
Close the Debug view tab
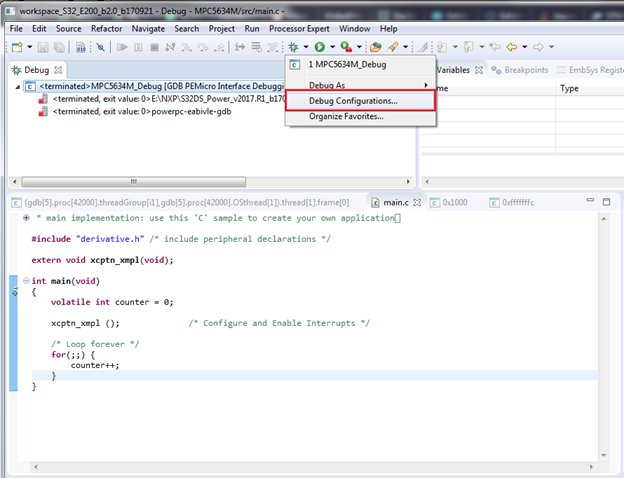point(58,70)
